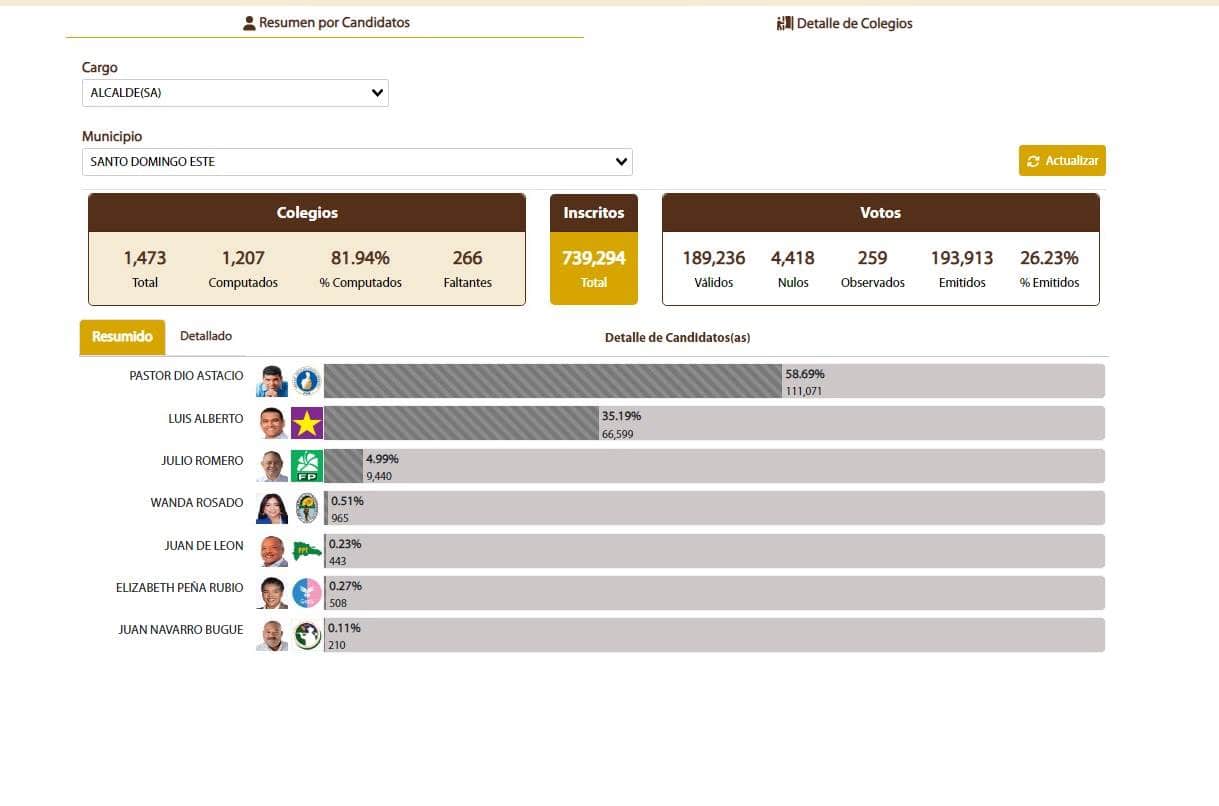Click Wanda Rosado's party emblem
1219x806 pixels.
(307, 508)
